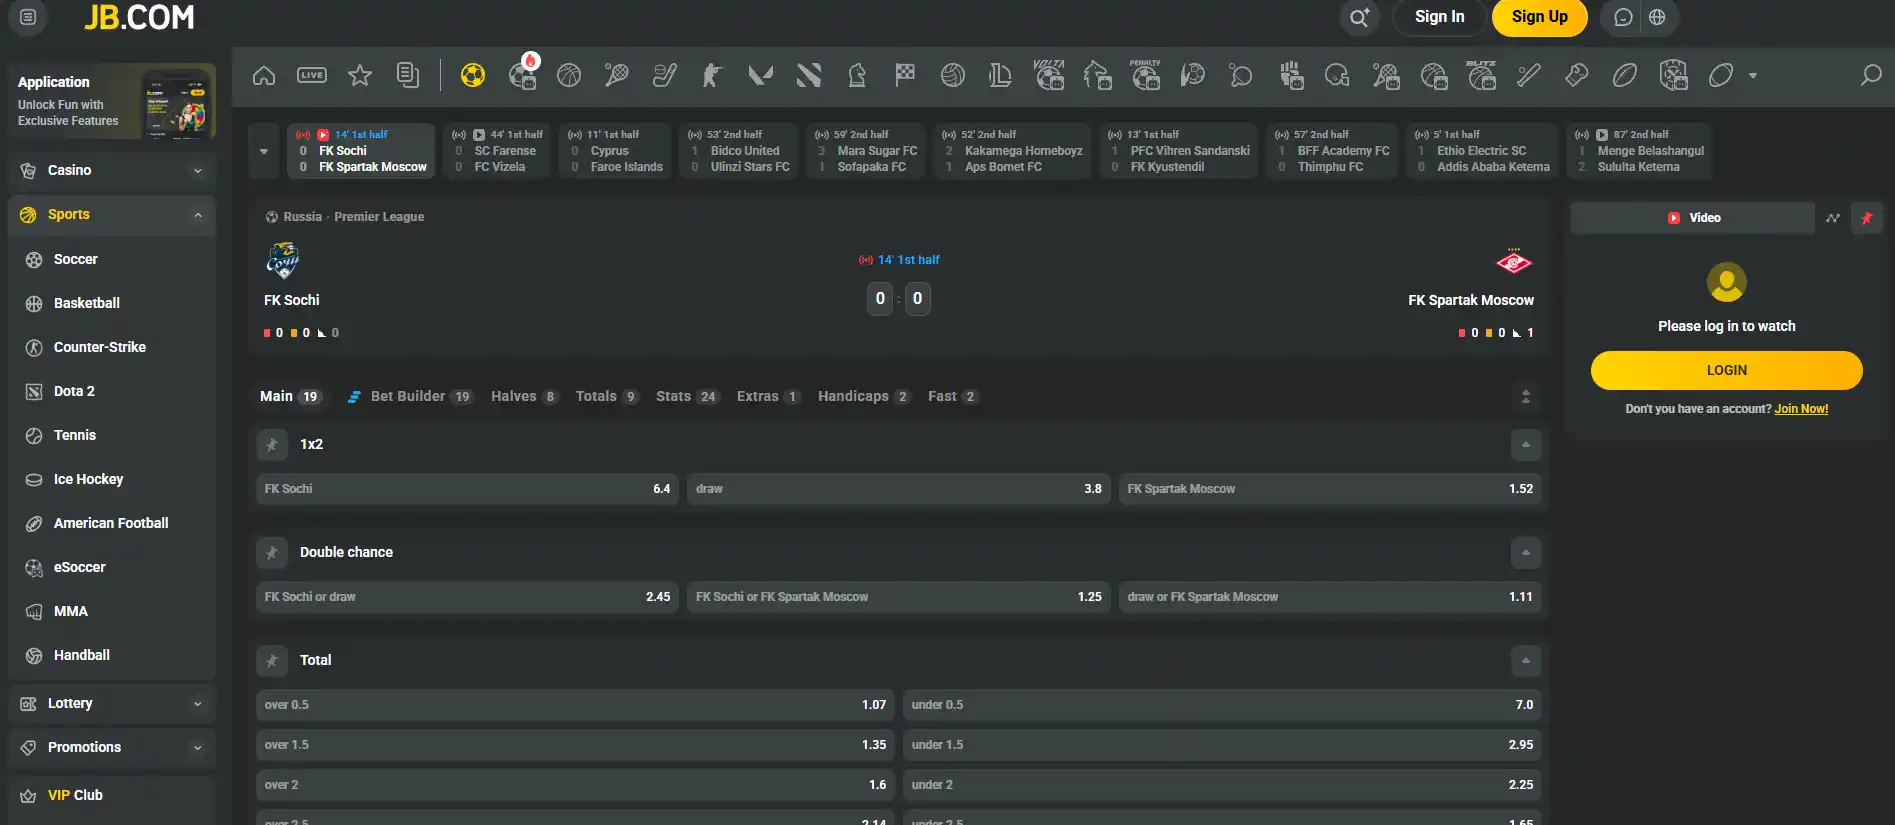
Task: Open the language globe icon
Action: [1657, 17]
